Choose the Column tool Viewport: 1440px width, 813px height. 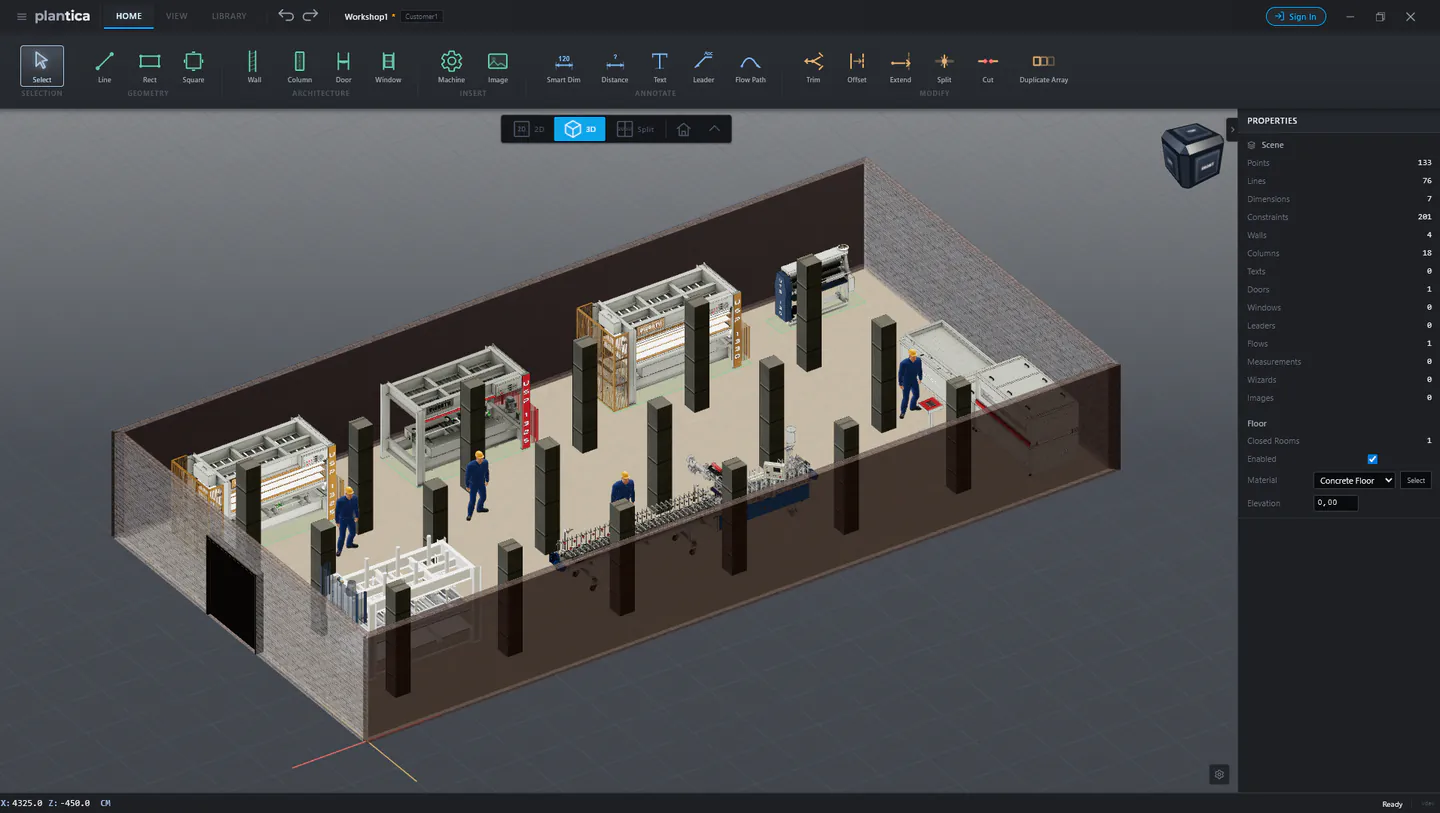tap(299, 66)
